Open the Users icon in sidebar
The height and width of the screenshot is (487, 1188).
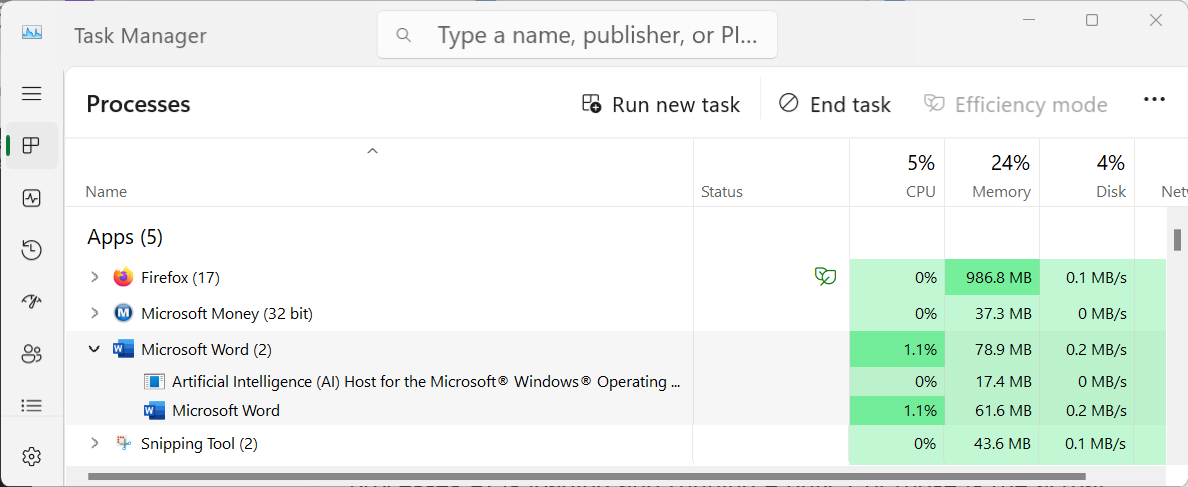[x=31, y=354]
